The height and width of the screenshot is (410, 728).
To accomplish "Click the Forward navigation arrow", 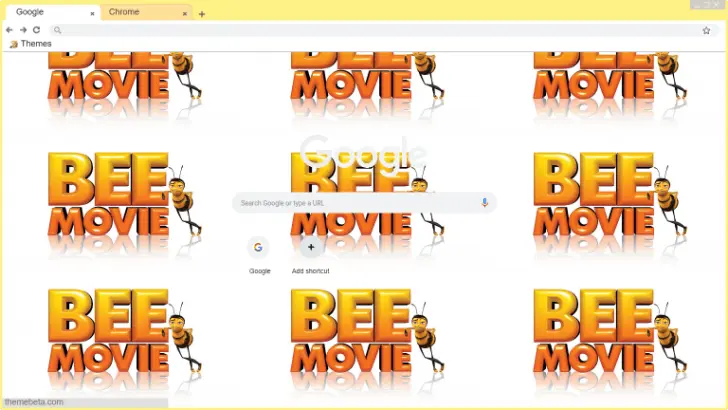I will click(x=23, y=30).
